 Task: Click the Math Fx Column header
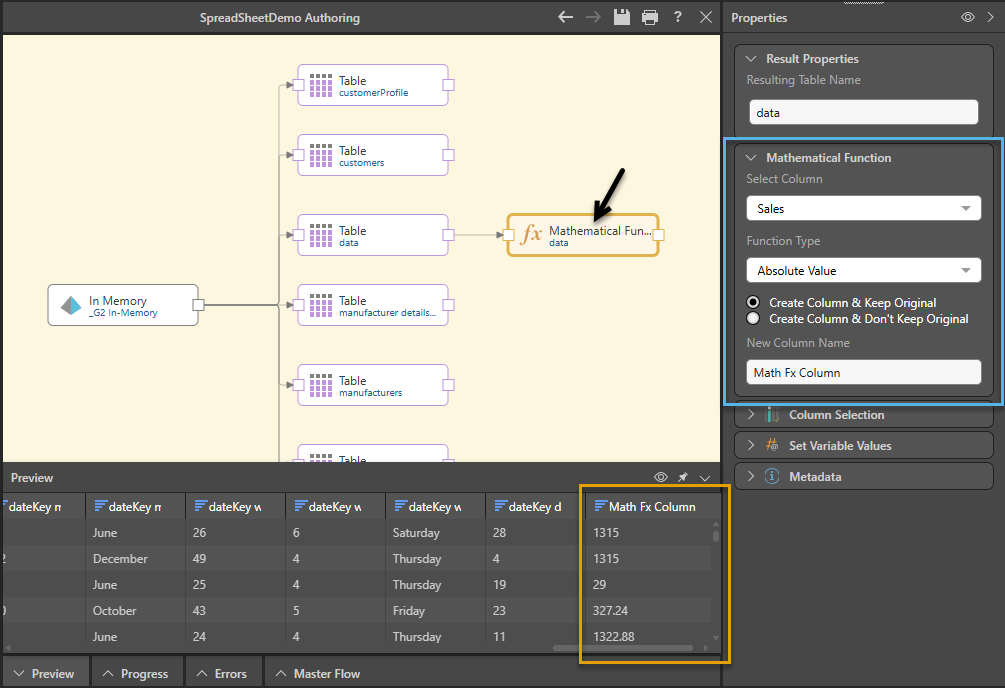652,507
